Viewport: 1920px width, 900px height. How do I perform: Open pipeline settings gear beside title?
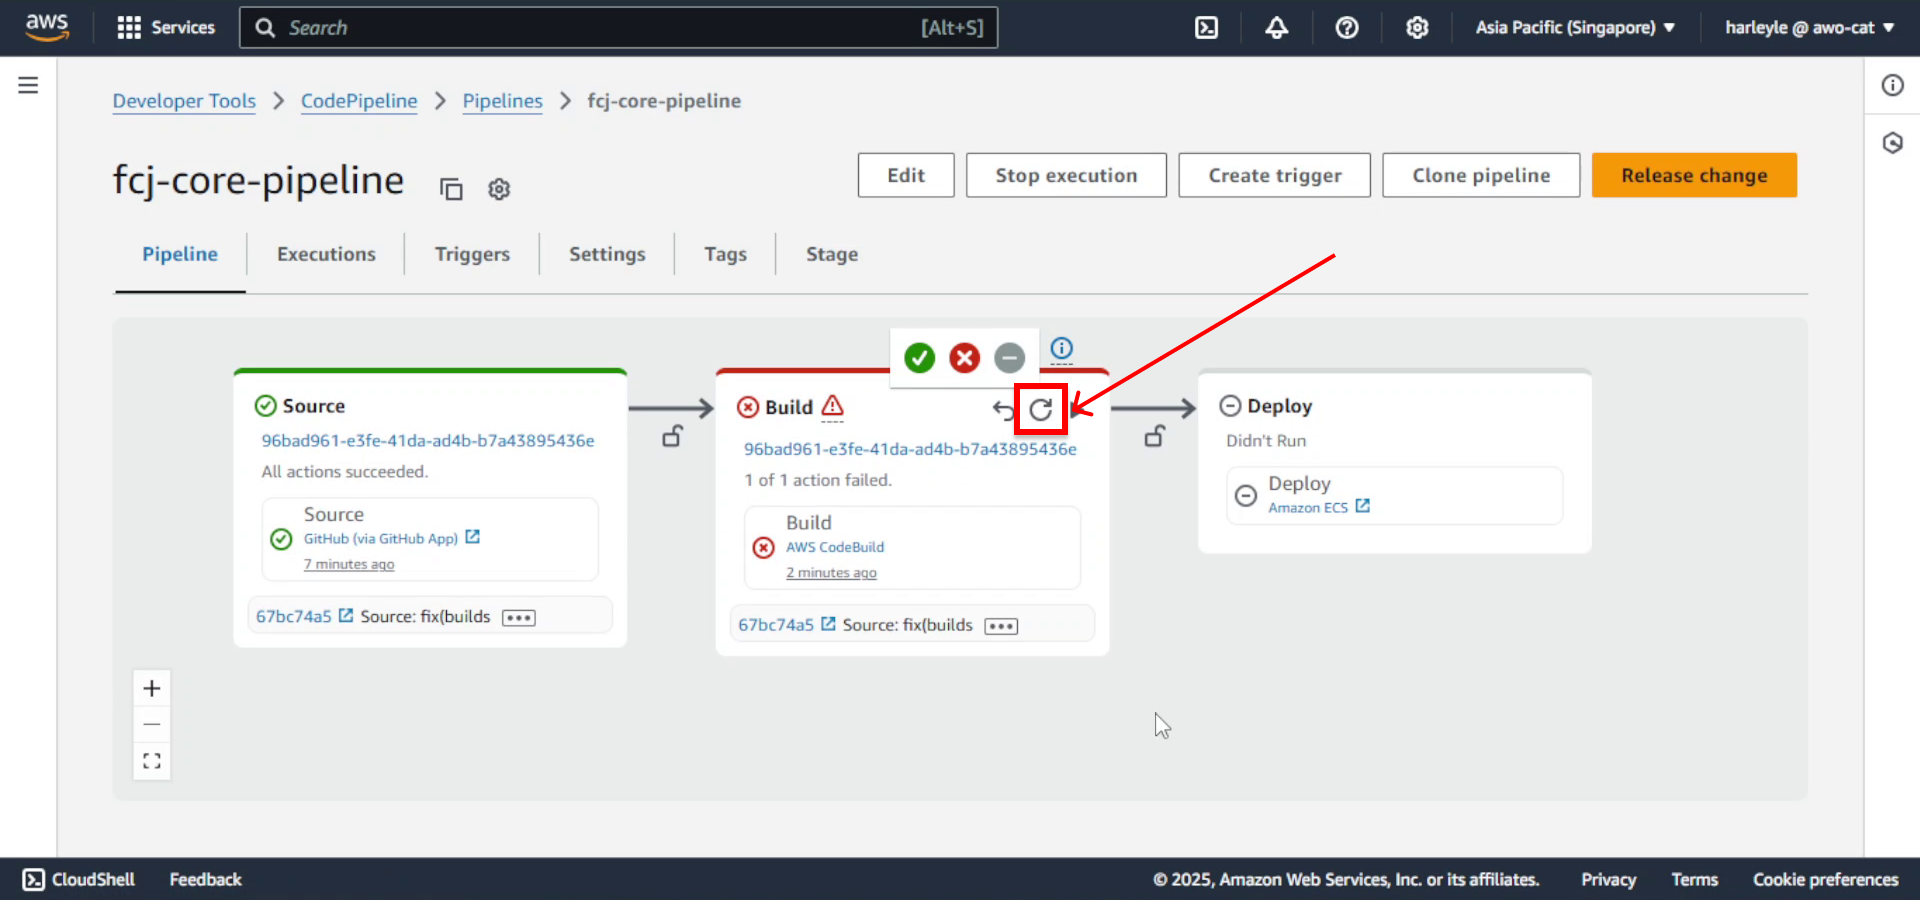tap(499, 189)
